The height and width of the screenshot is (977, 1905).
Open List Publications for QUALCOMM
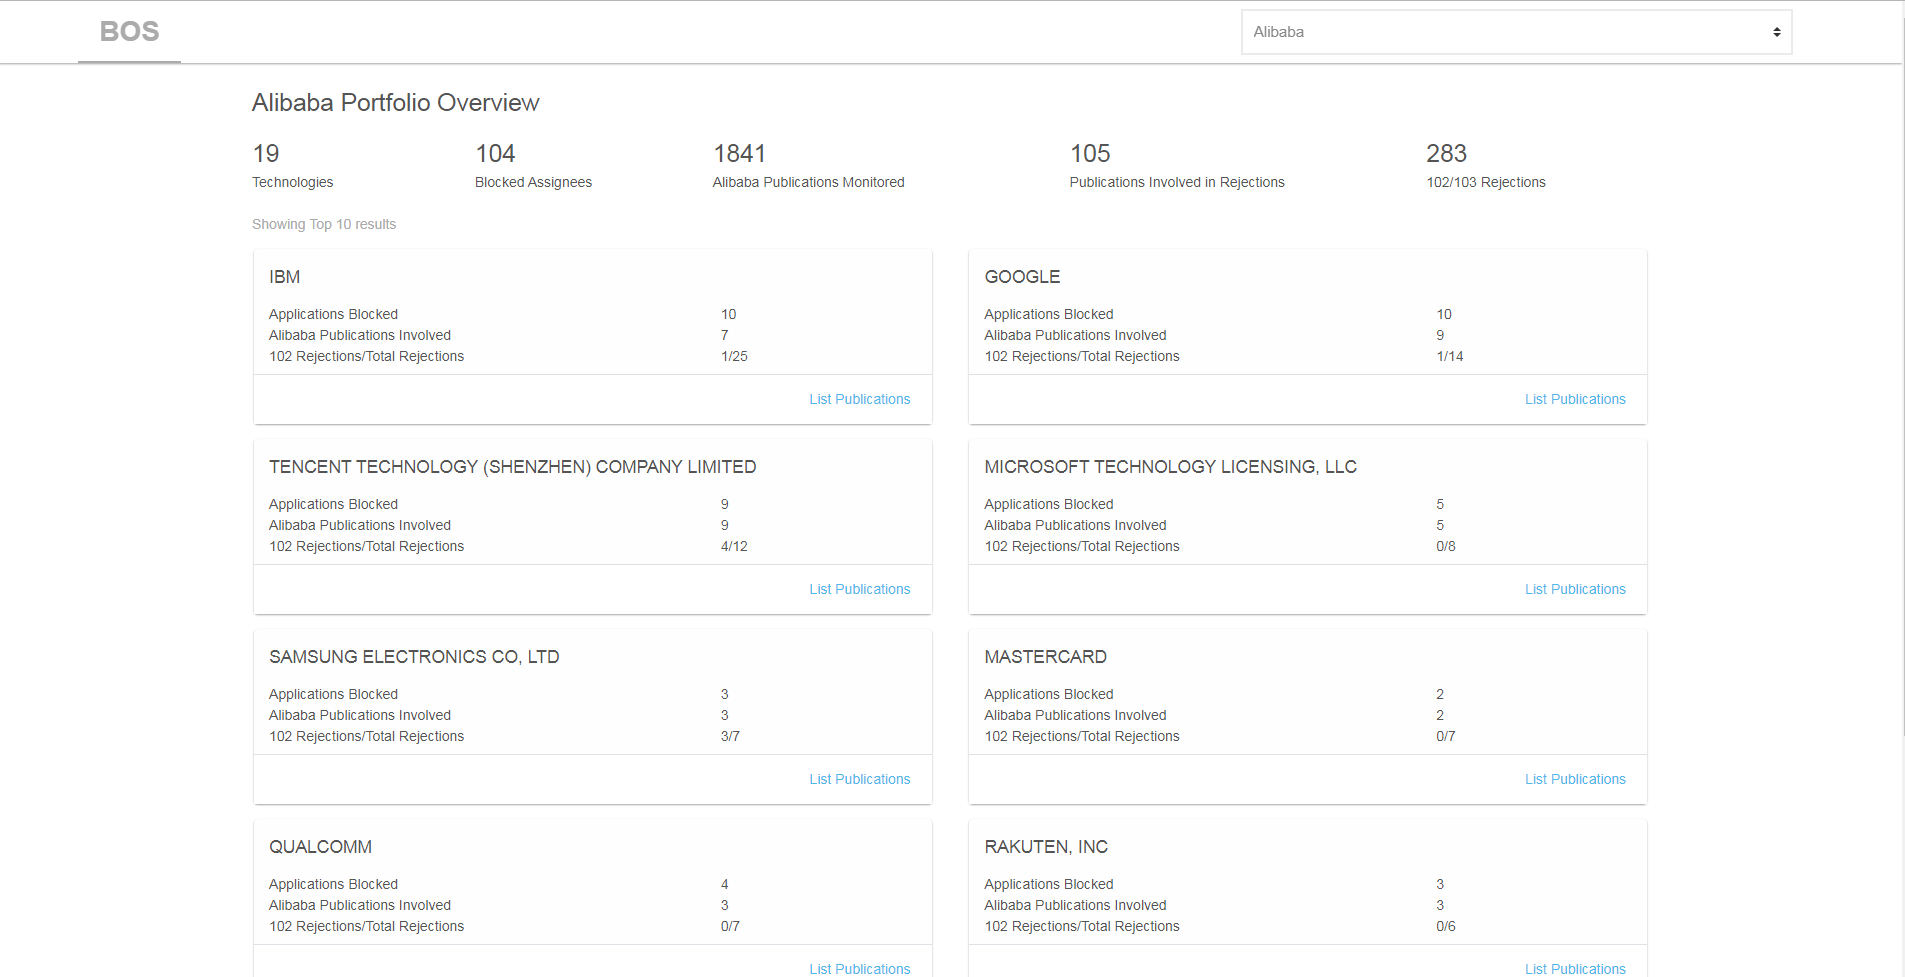click(x=860, y=968)
